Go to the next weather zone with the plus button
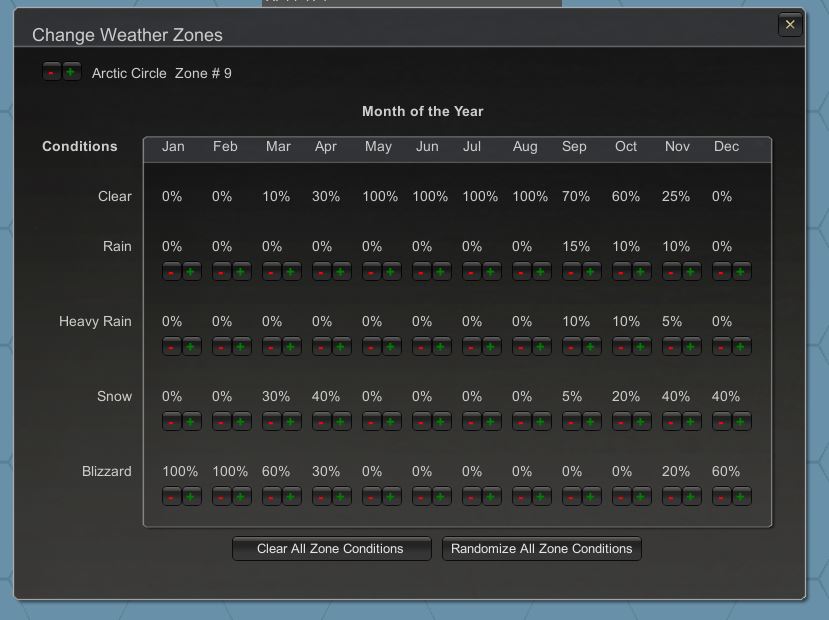This screenshot has width=829, height=620. 71,71
